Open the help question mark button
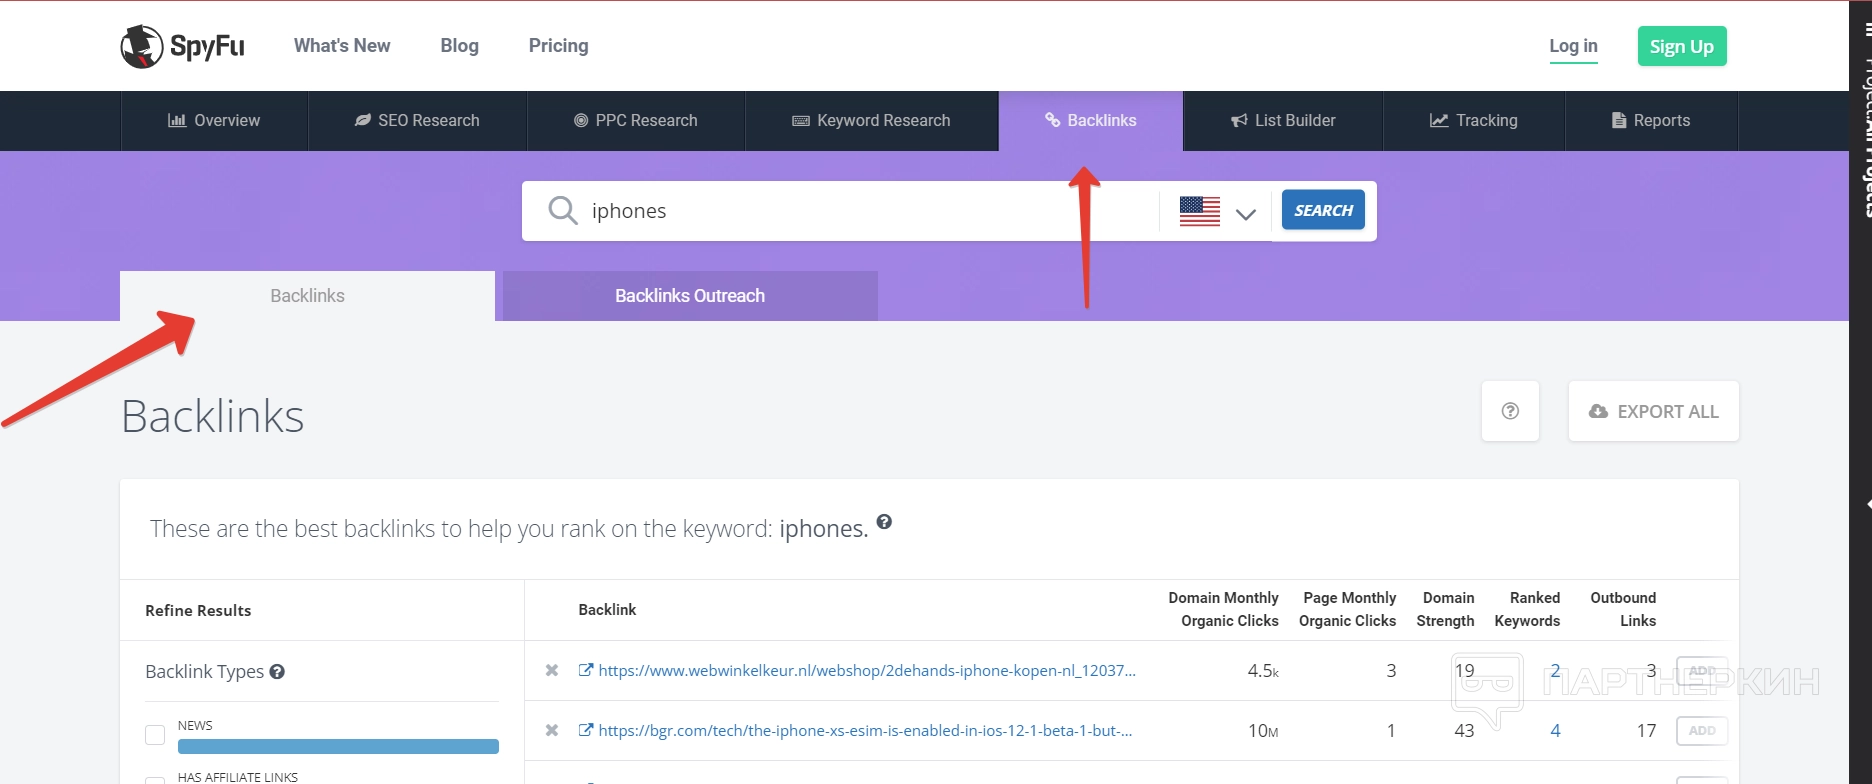The height and width of the screenshot is (784, 1872). click(1510, 411)
